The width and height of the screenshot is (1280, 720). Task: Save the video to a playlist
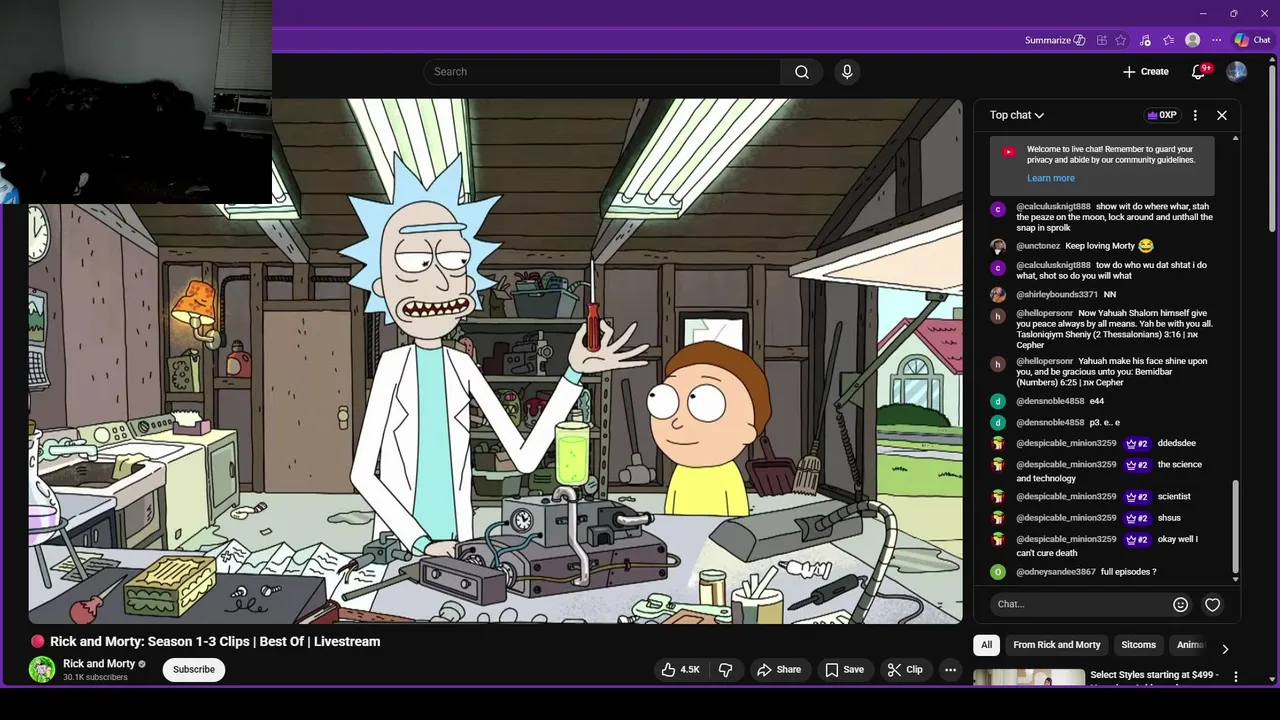click(844, 670)
